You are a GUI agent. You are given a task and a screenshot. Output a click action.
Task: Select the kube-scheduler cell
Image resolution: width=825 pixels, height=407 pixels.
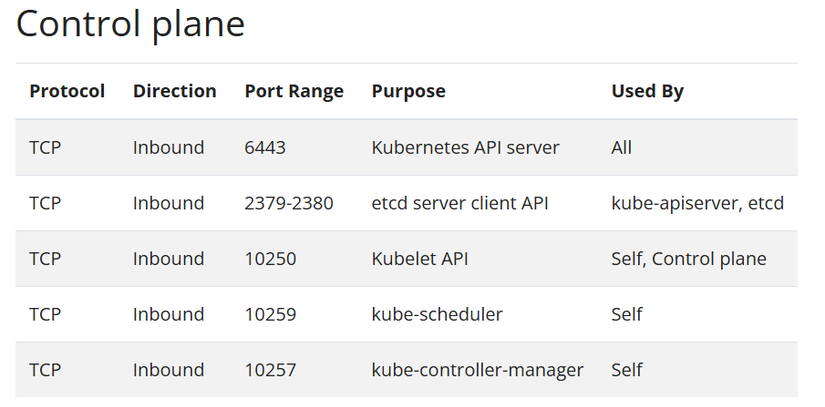[437, 315]
